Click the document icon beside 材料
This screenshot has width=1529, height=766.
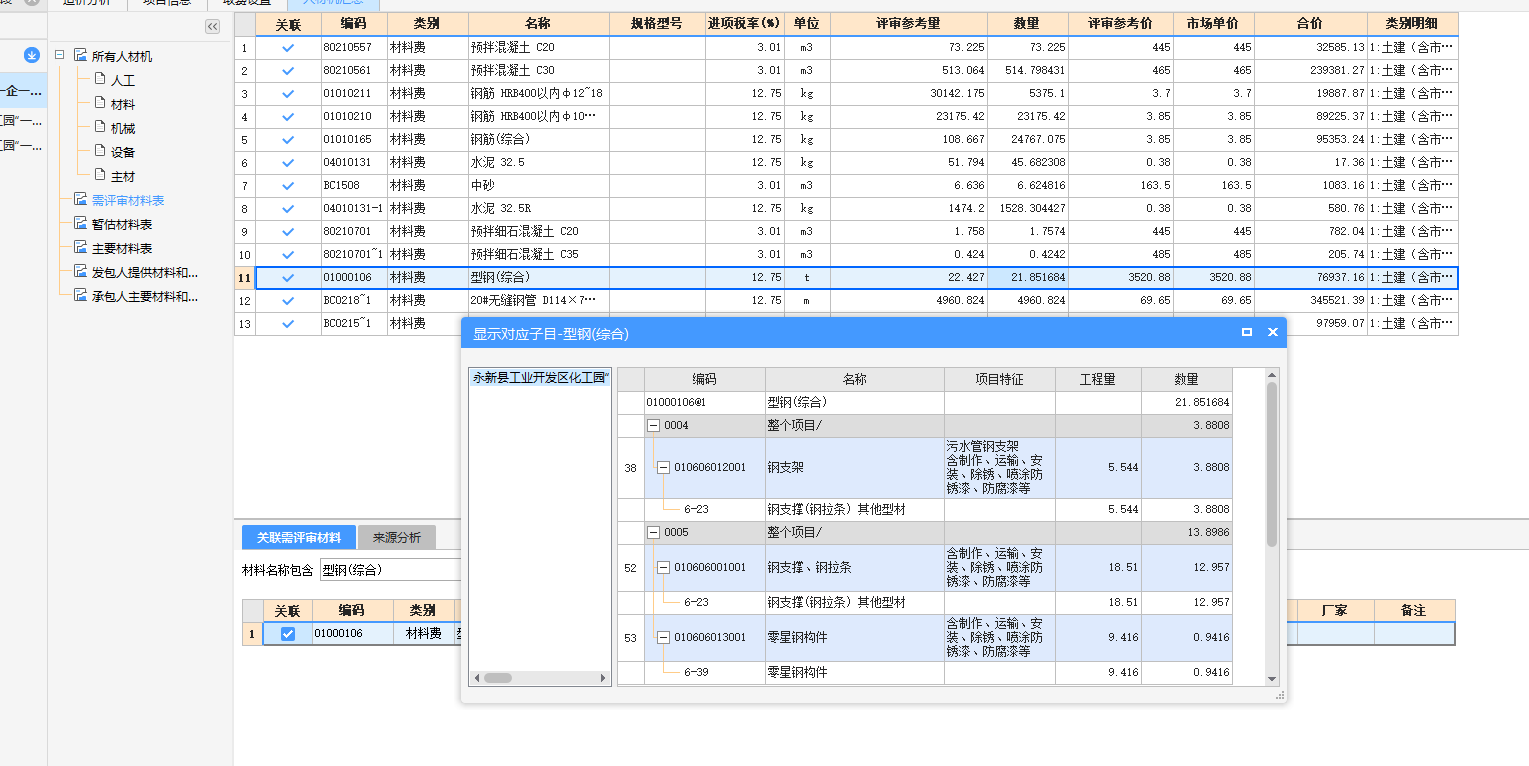(x=99, y=103)
